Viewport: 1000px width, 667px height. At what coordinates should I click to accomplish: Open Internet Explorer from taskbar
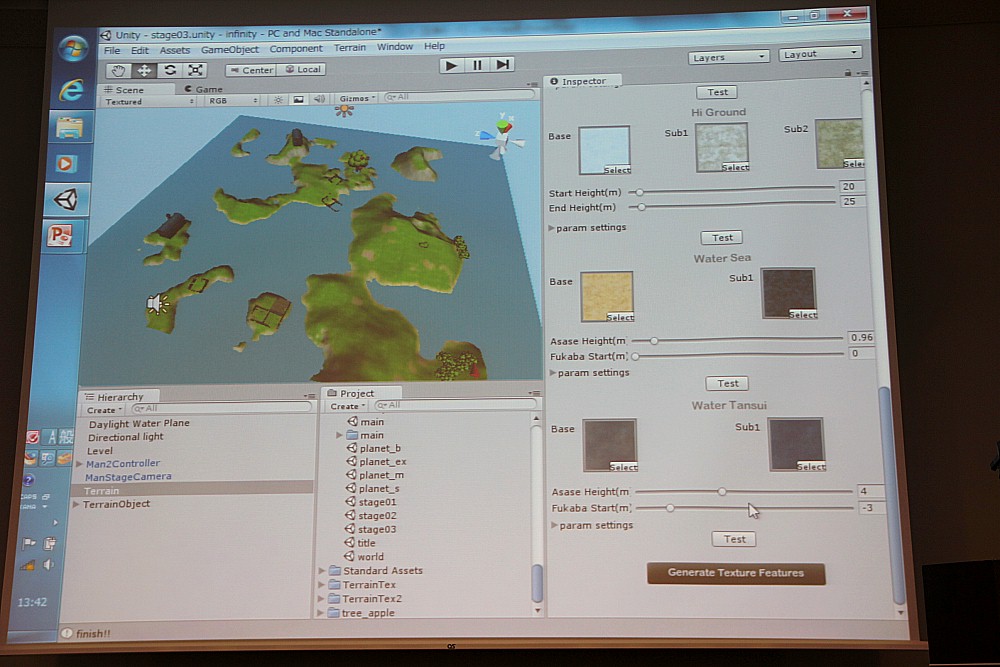[x=71, y=90]
